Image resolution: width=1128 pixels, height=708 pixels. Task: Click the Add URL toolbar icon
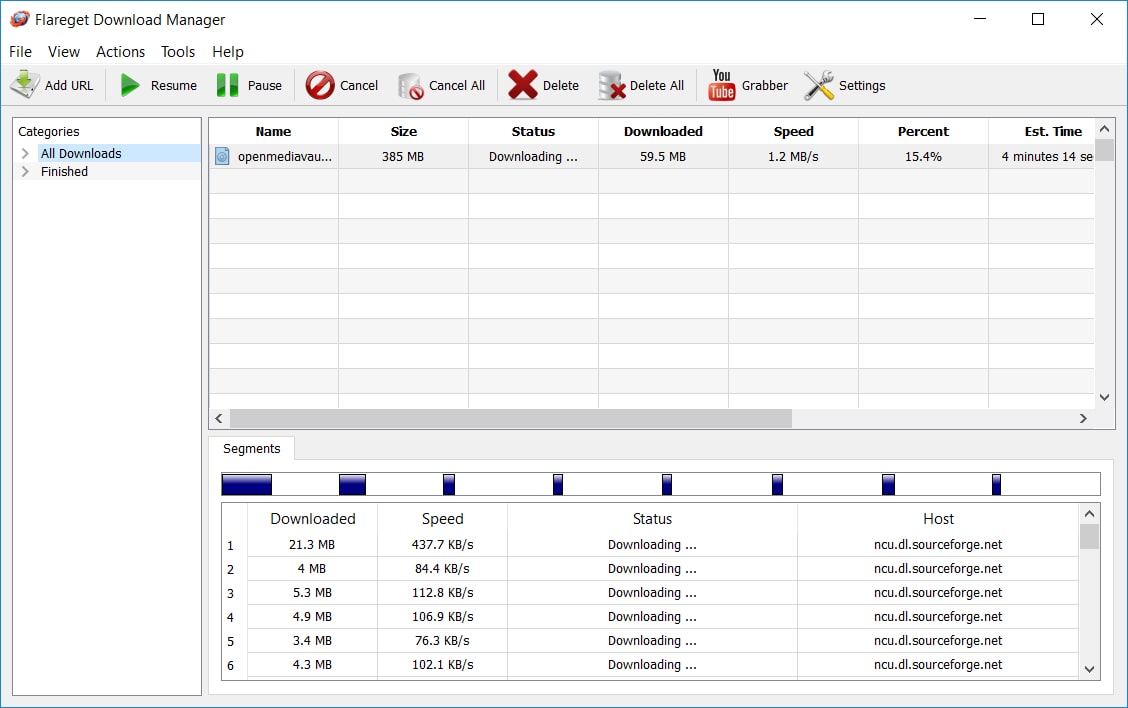[x=26, y=85]
